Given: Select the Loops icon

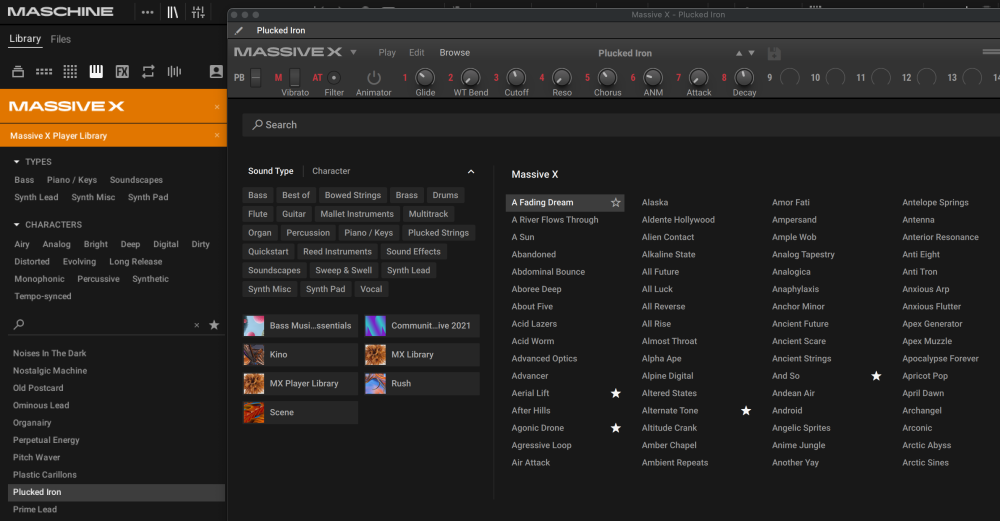Looking at the screenshot, I should 148,71.
